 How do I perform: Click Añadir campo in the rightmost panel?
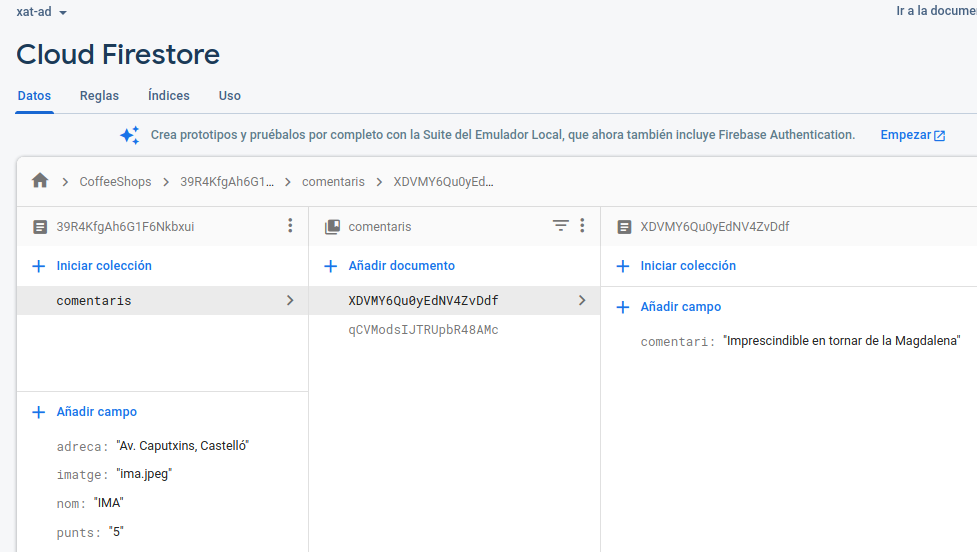(x=680, y=307)
